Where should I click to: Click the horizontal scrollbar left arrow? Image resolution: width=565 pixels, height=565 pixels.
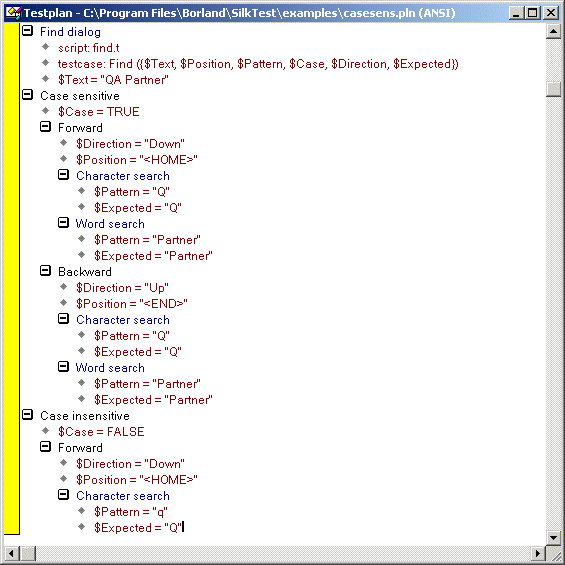(12, 553)
